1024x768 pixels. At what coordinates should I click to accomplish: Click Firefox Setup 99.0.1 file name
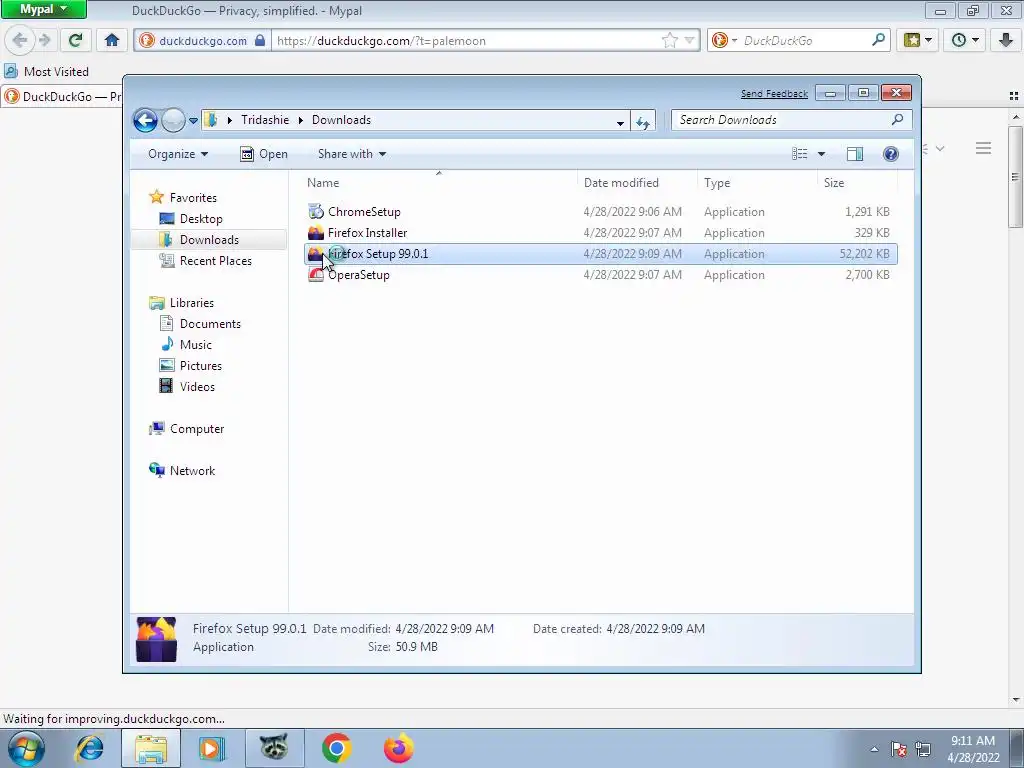[x=378, y=254]
